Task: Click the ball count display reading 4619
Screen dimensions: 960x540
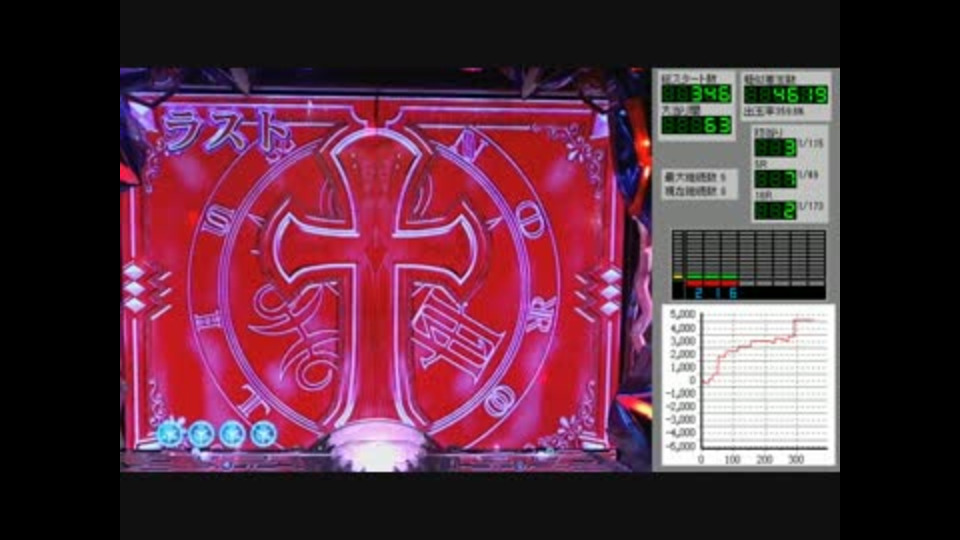Action: point(786,94)
